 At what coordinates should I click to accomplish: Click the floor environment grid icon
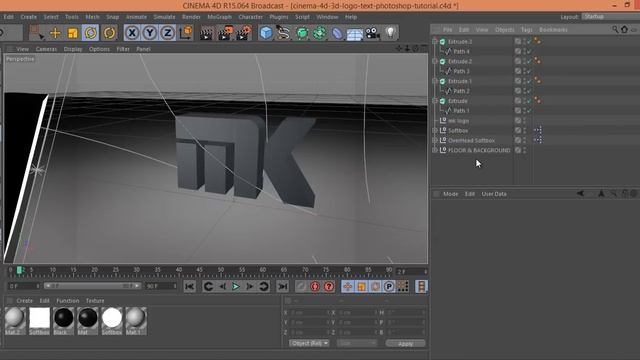tap(355, 34)
